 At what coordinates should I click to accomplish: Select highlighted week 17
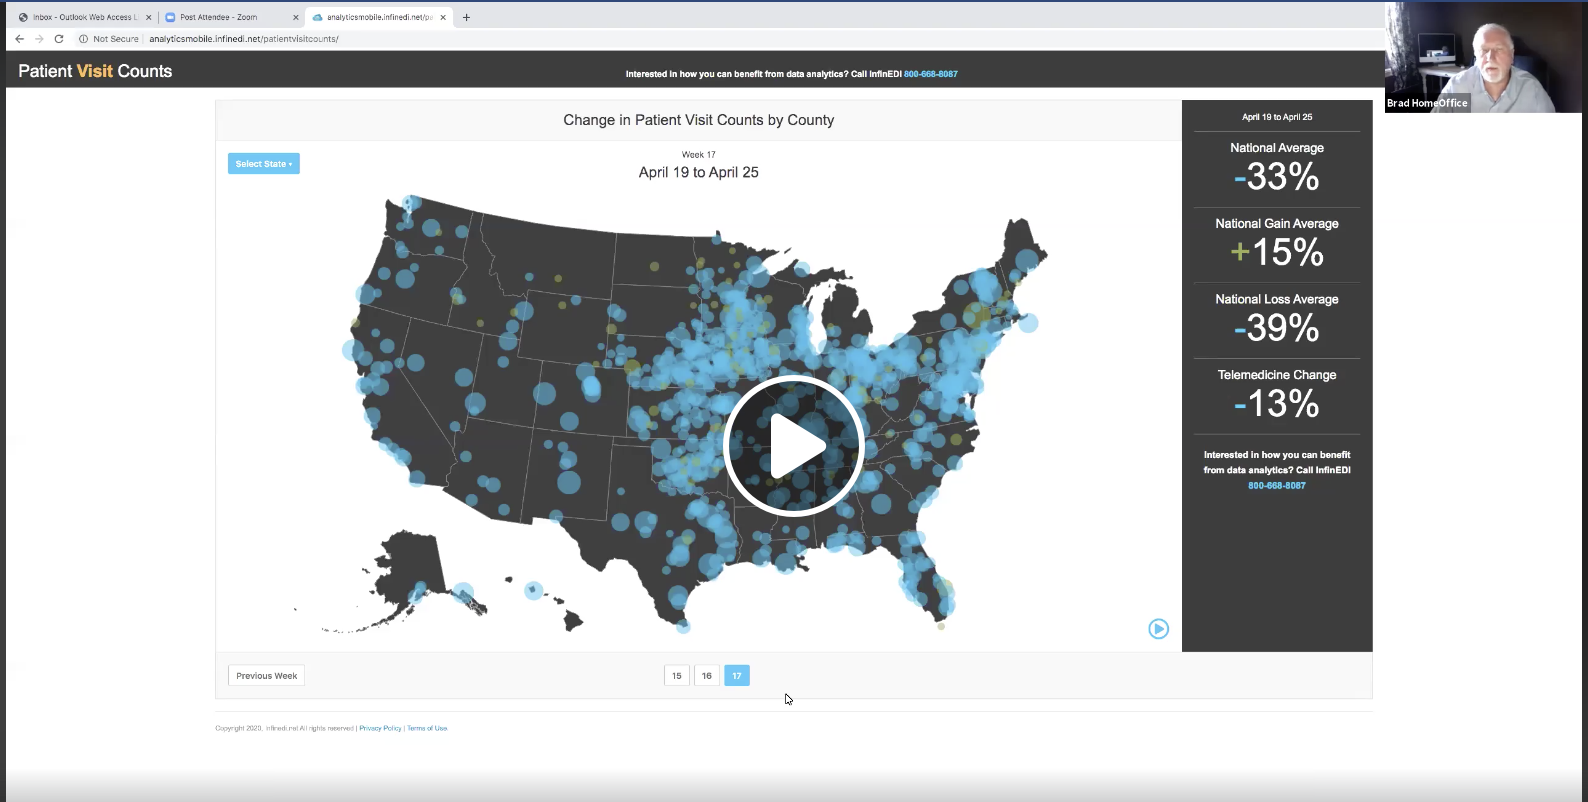737,676
